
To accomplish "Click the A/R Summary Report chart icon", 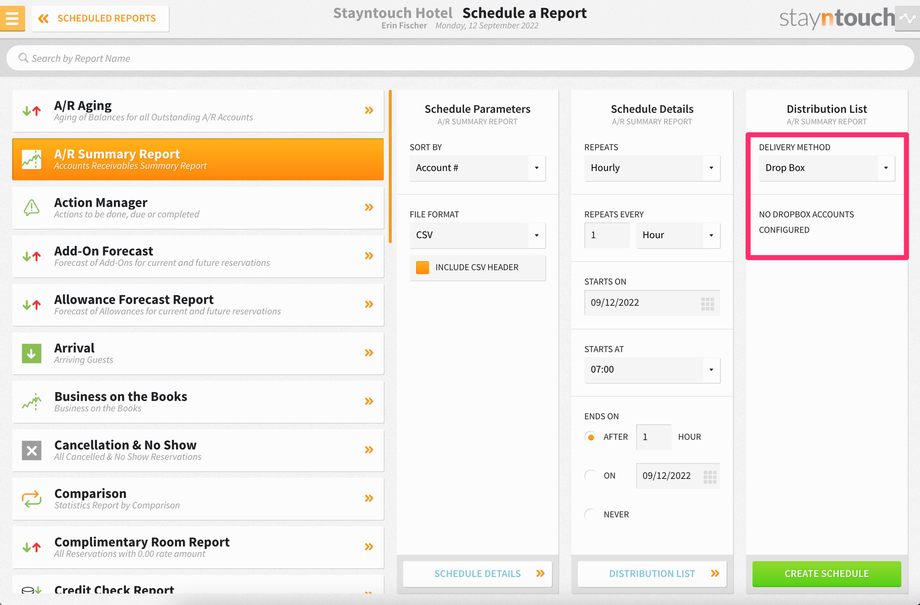I will click(x=32, y=159).
